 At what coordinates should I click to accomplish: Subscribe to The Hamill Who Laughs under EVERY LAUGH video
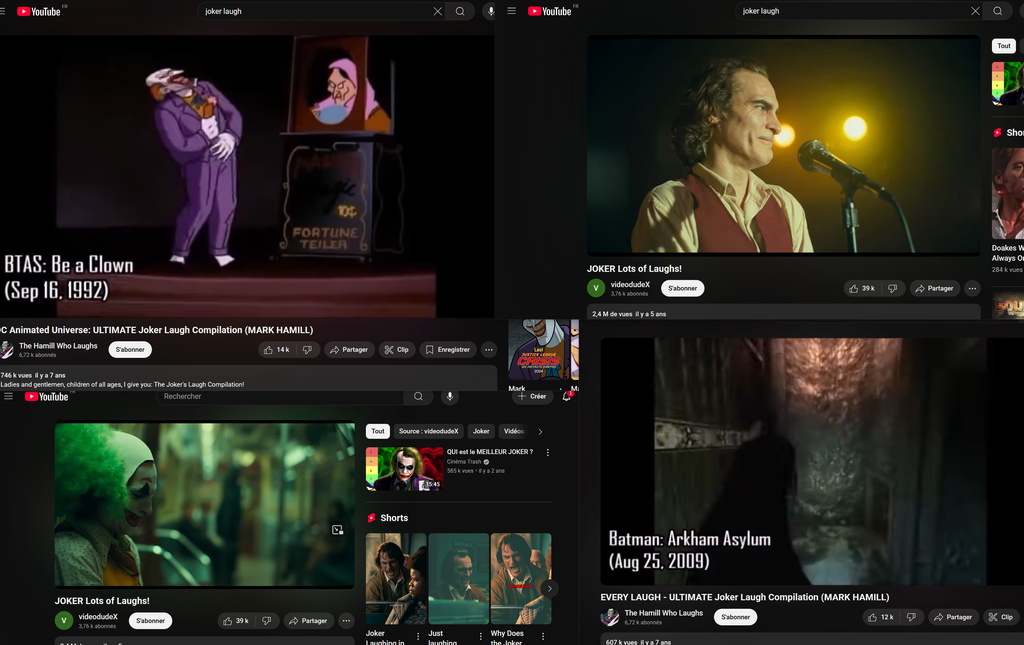tap(735, 617)
